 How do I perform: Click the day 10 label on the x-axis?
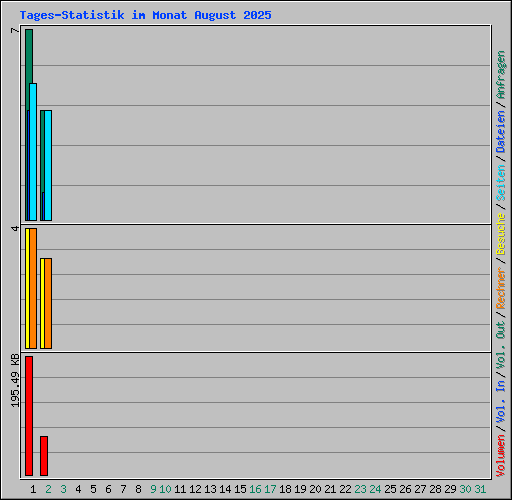(x=165, y=489)
